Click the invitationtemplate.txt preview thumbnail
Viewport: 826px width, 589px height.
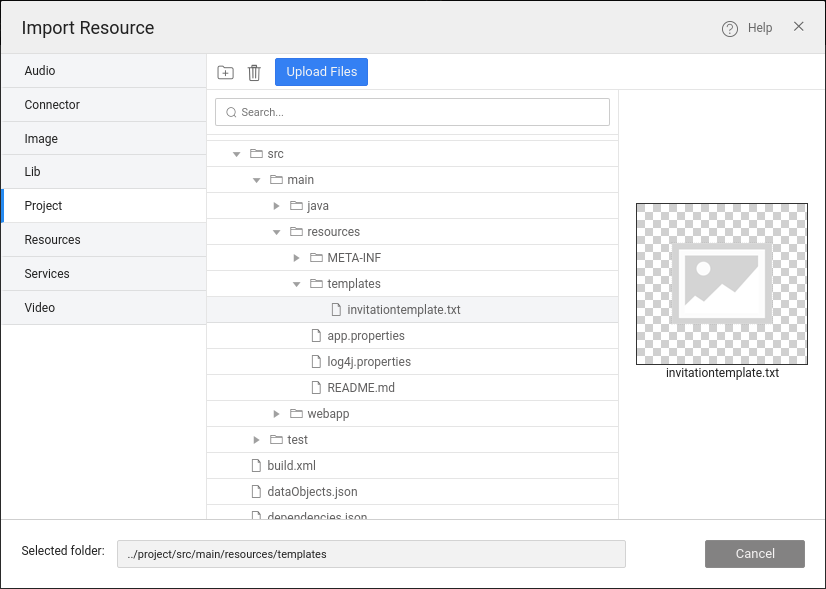[721, 285]
